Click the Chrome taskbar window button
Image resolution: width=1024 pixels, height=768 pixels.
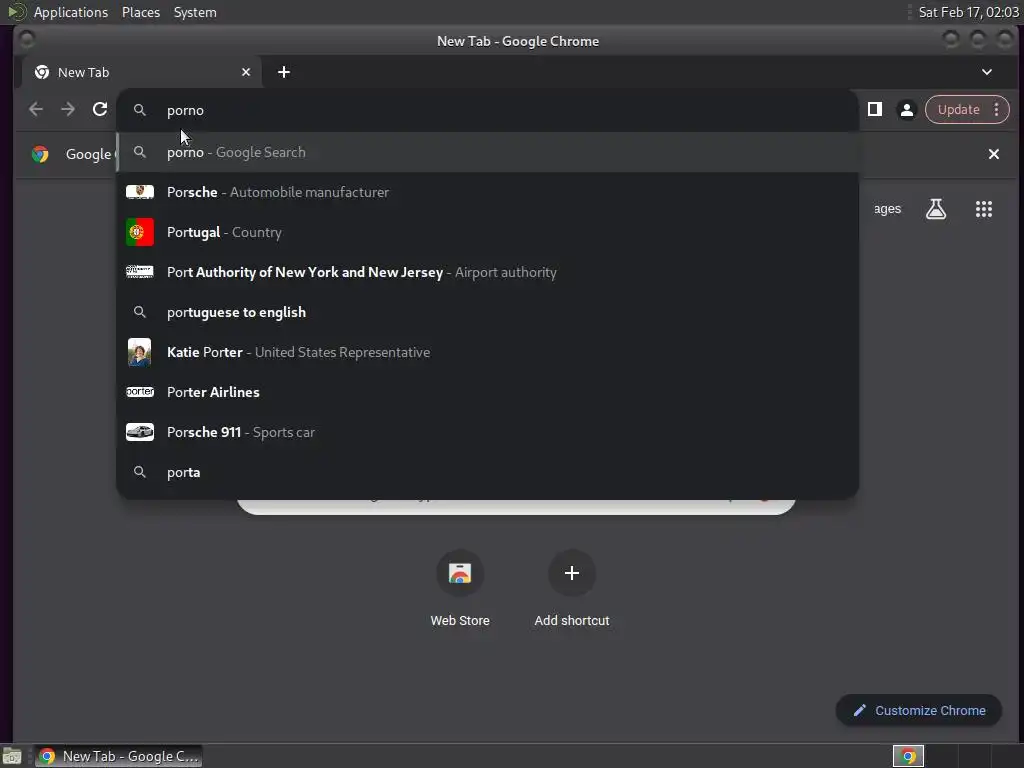(x=118, y=756)
